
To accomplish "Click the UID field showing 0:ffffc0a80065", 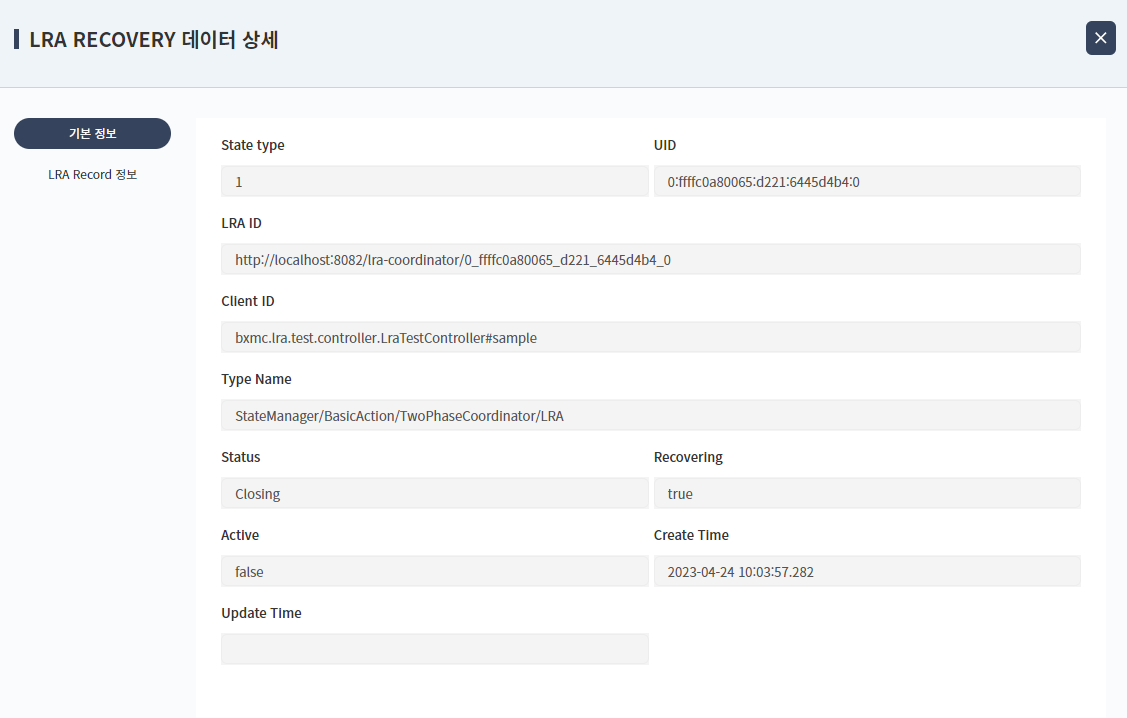I will pos(866,180).
